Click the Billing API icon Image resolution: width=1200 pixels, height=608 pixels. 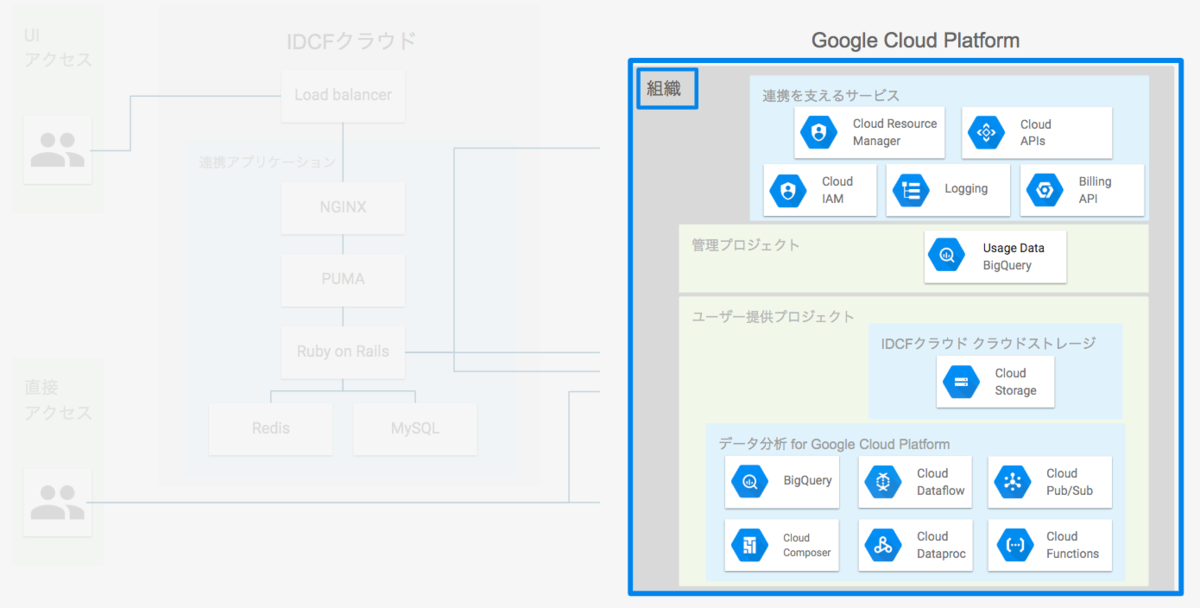tap(1045, 190)
